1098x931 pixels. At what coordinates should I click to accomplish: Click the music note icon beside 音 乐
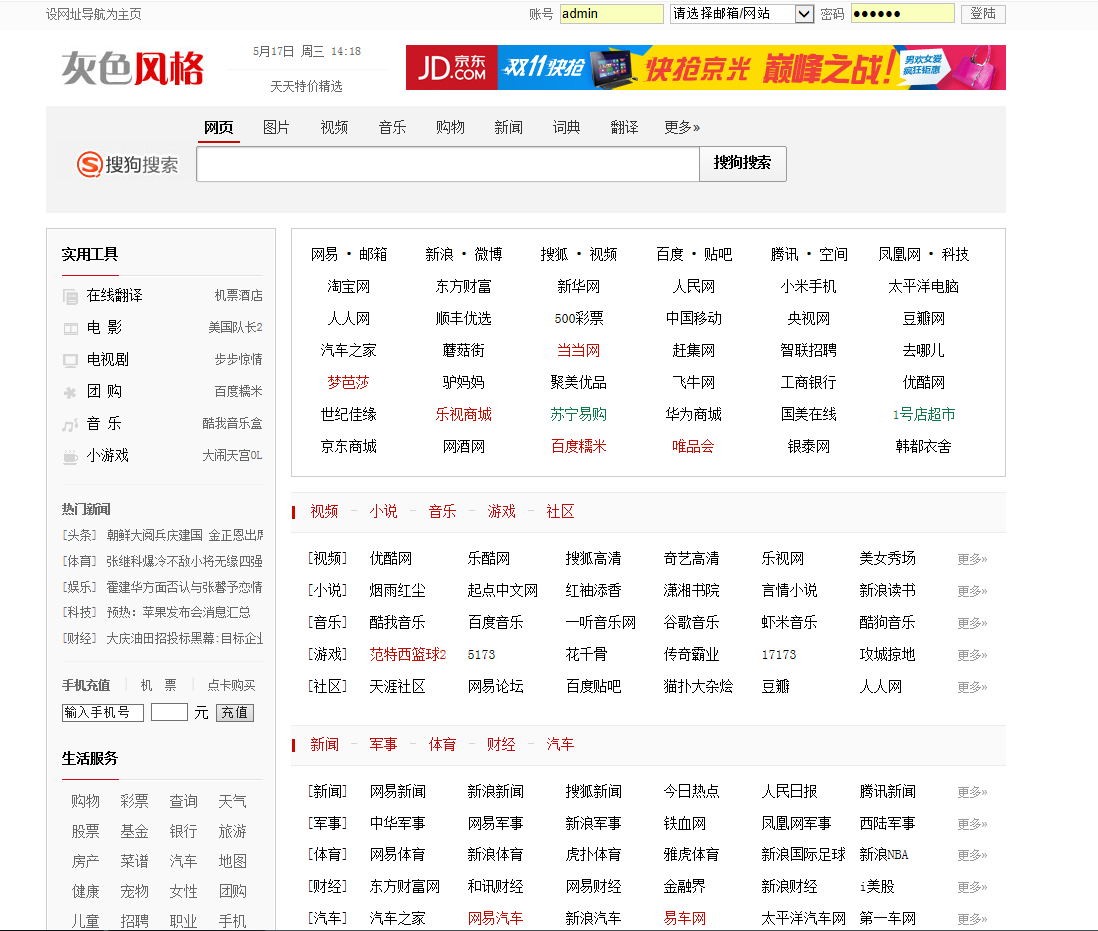point(70,424)
